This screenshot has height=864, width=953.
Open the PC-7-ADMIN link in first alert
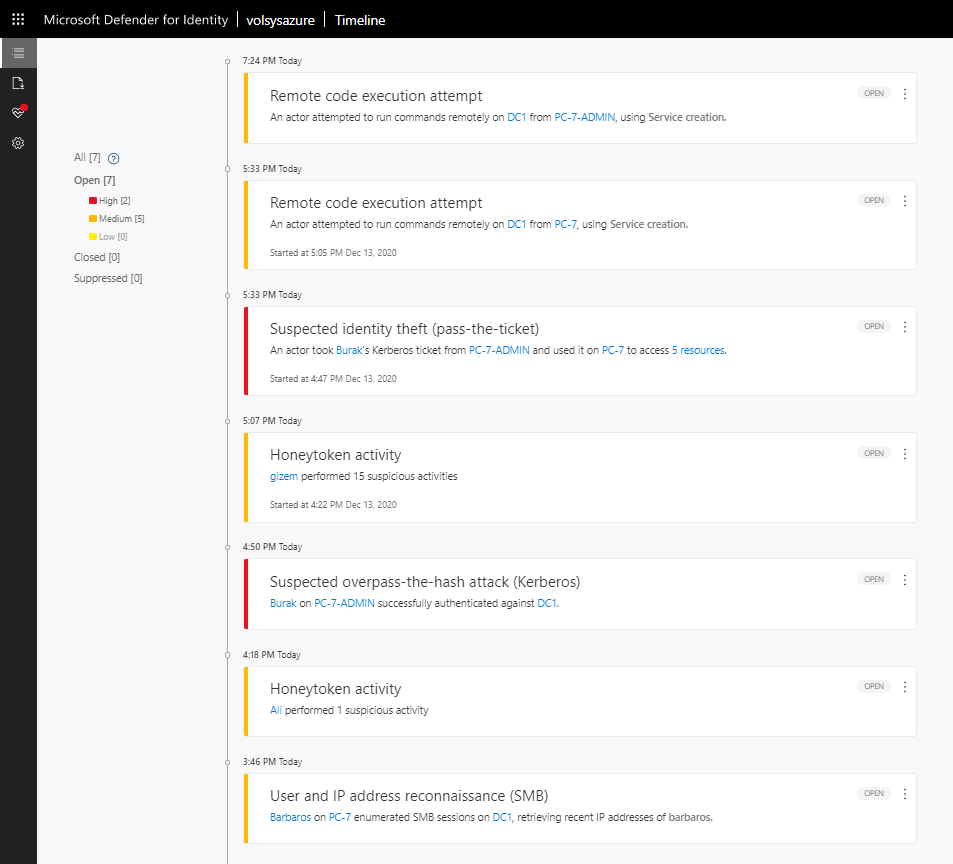pyautogui.click(x=585, y=117)
